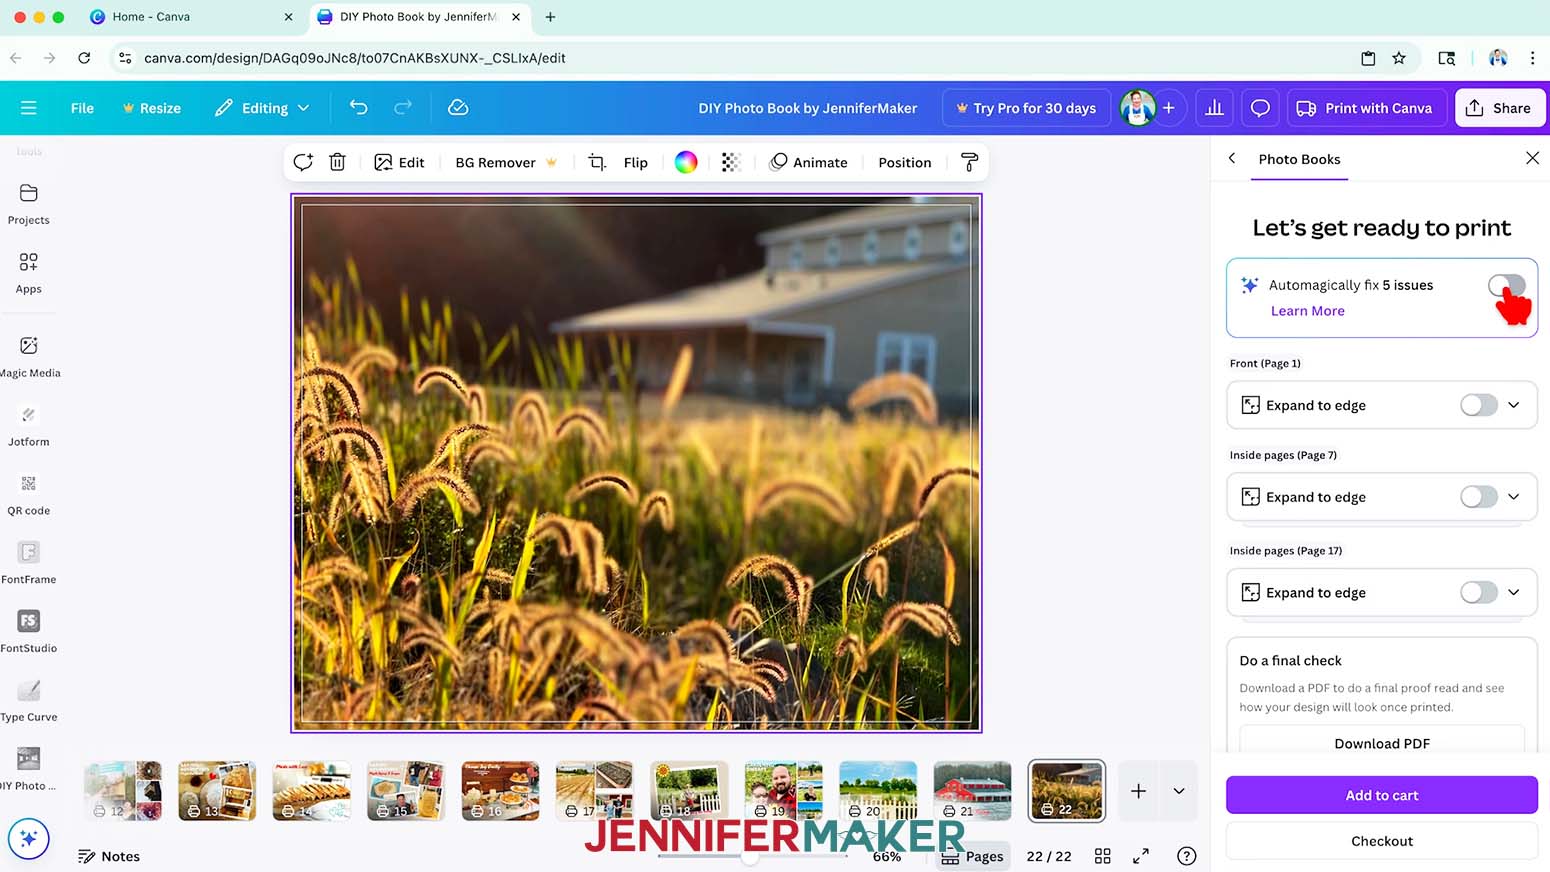Click the Learn More link
This screenshot has width=1550, height=872.
point(1307,311)
